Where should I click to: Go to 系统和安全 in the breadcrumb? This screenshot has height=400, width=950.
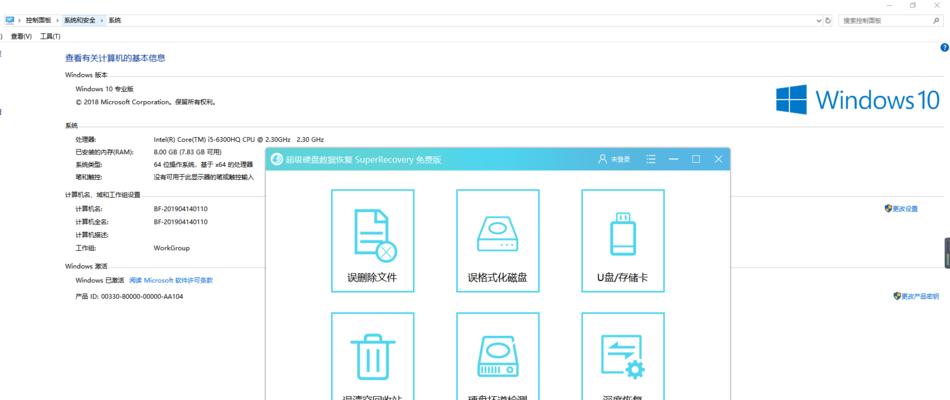pos(80,21)
